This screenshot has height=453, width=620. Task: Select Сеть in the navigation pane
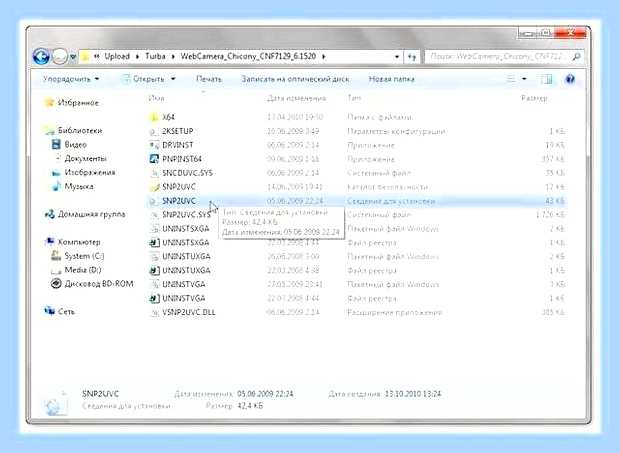pos(66,311)
